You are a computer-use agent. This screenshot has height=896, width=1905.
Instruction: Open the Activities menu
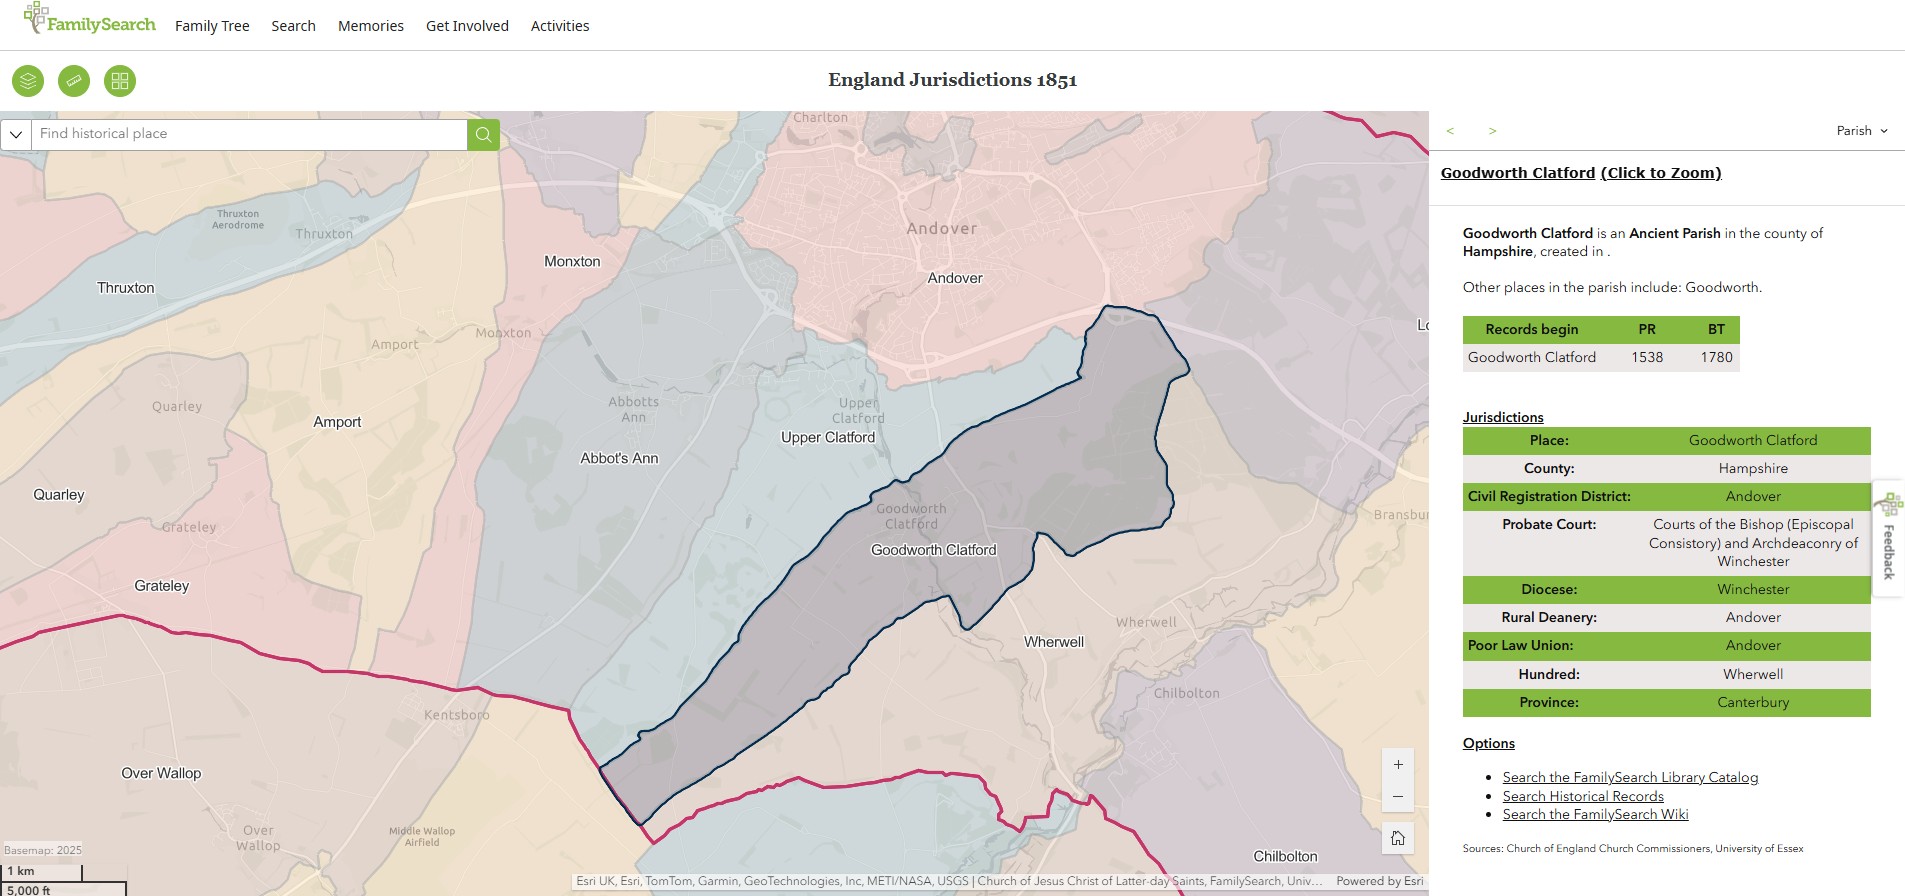click(559, 26)
